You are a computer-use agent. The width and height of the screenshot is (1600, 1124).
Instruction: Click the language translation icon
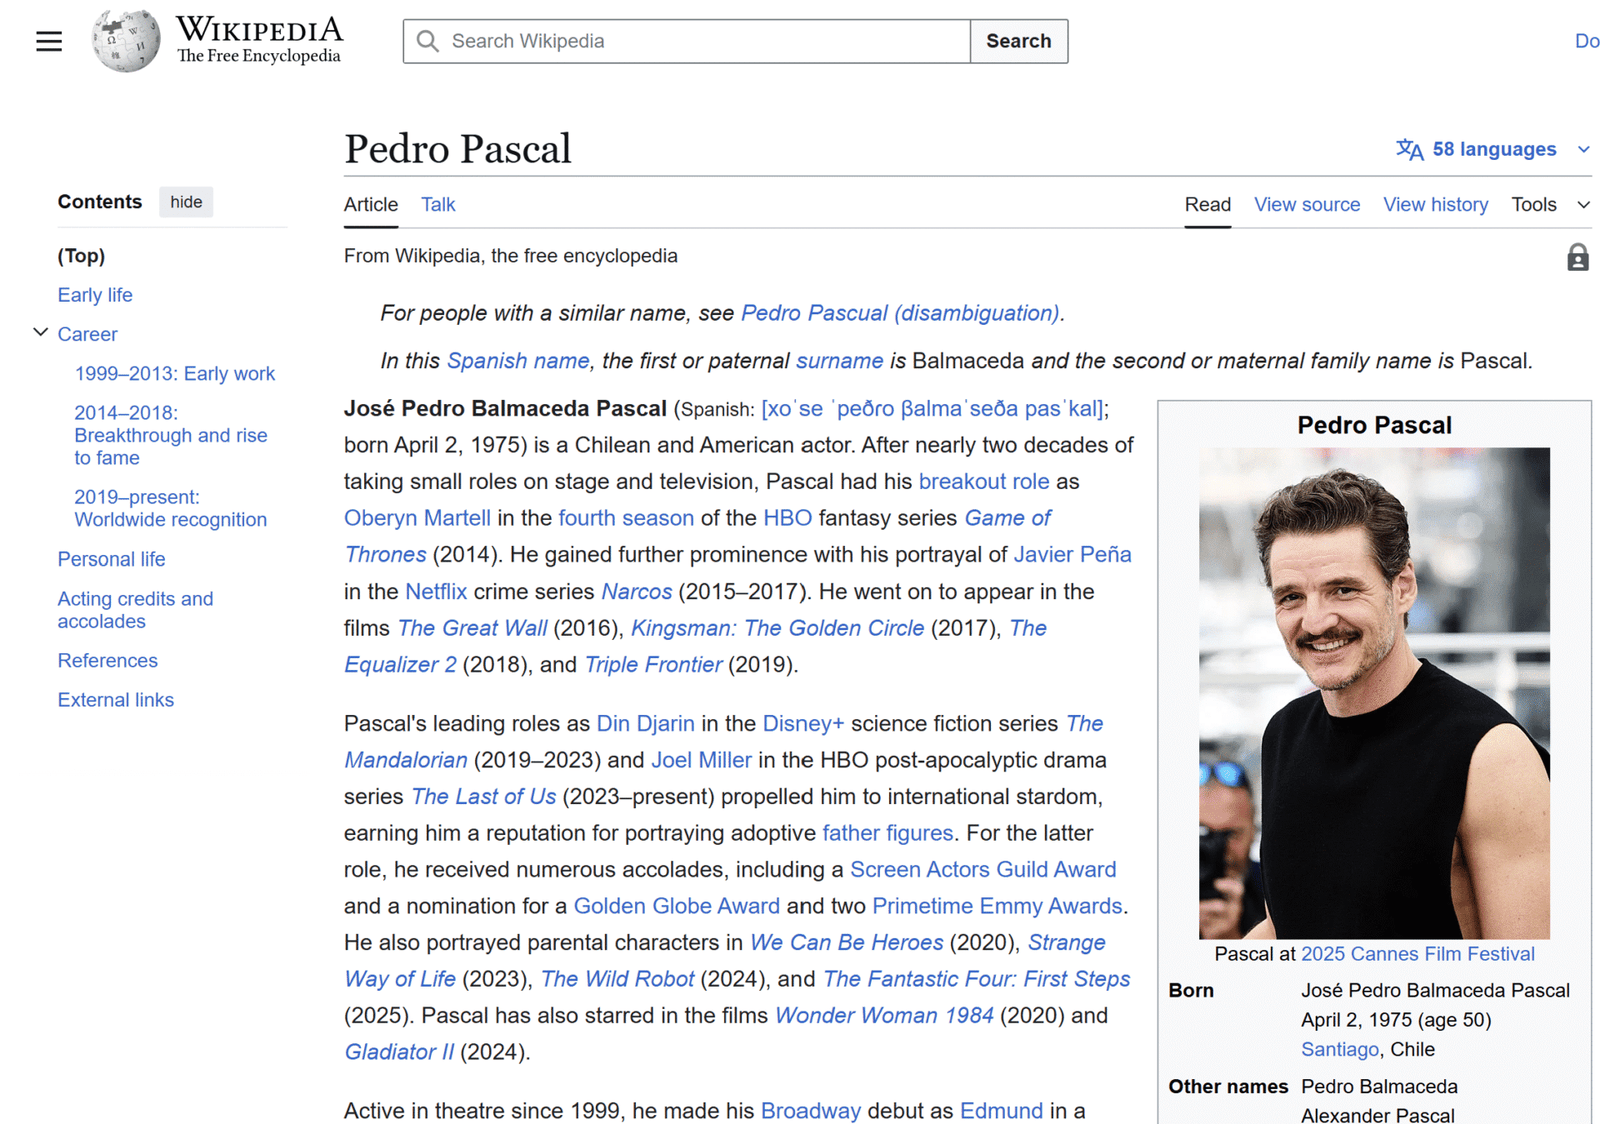coord(1409,150)
